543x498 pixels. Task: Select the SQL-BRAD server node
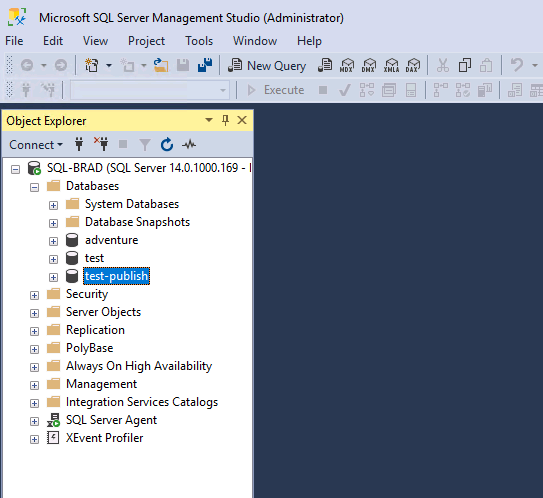pos(149,168)
